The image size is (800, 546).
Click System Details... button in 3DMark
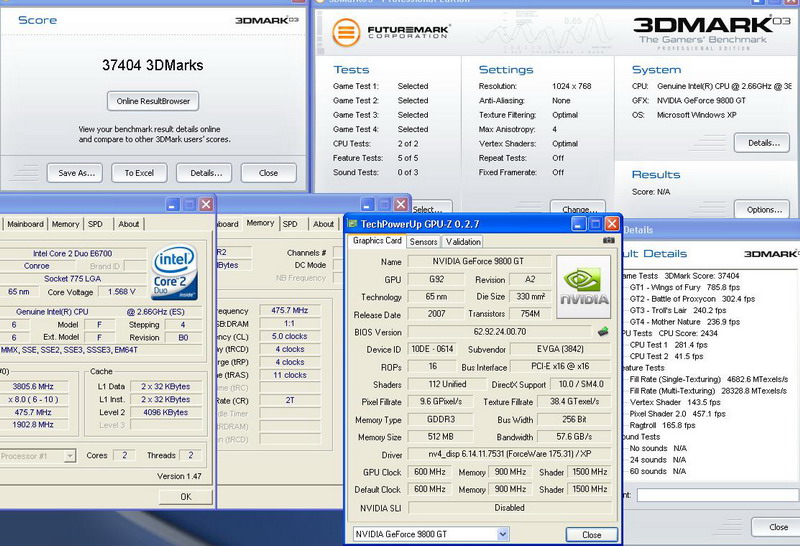tap(762, 143)
